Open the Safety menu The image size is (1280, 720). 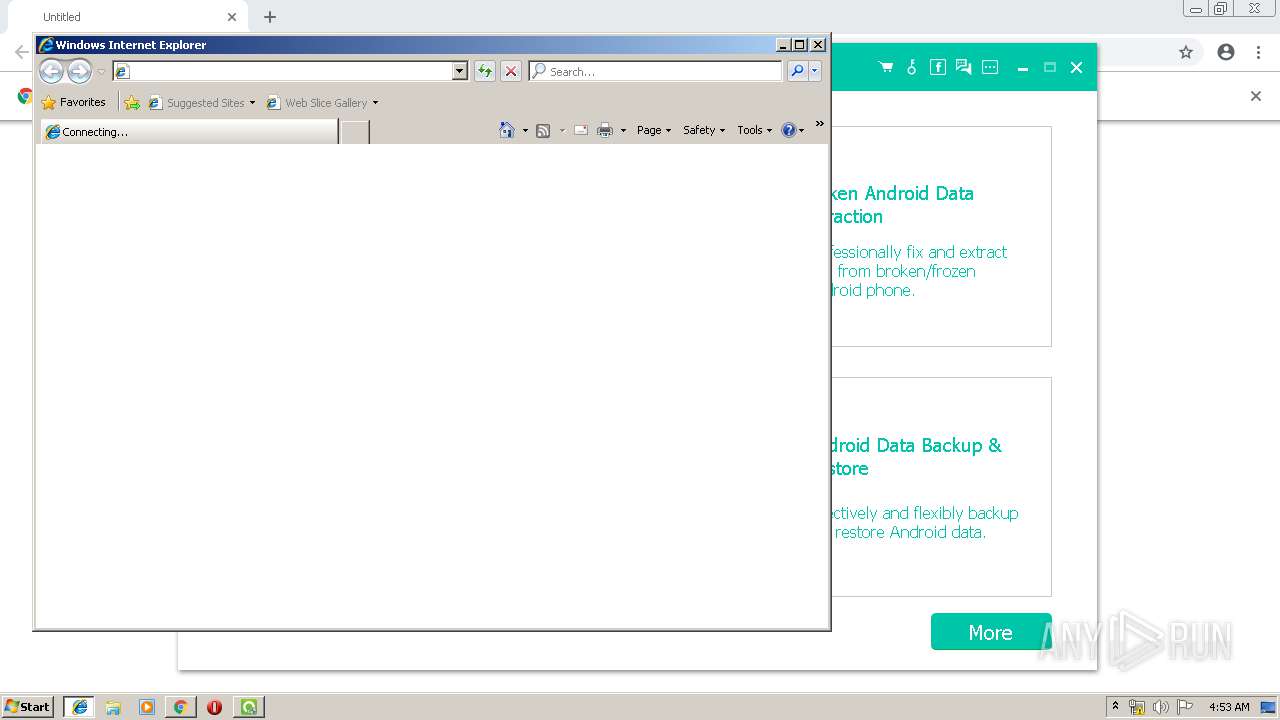coord(704,130)
